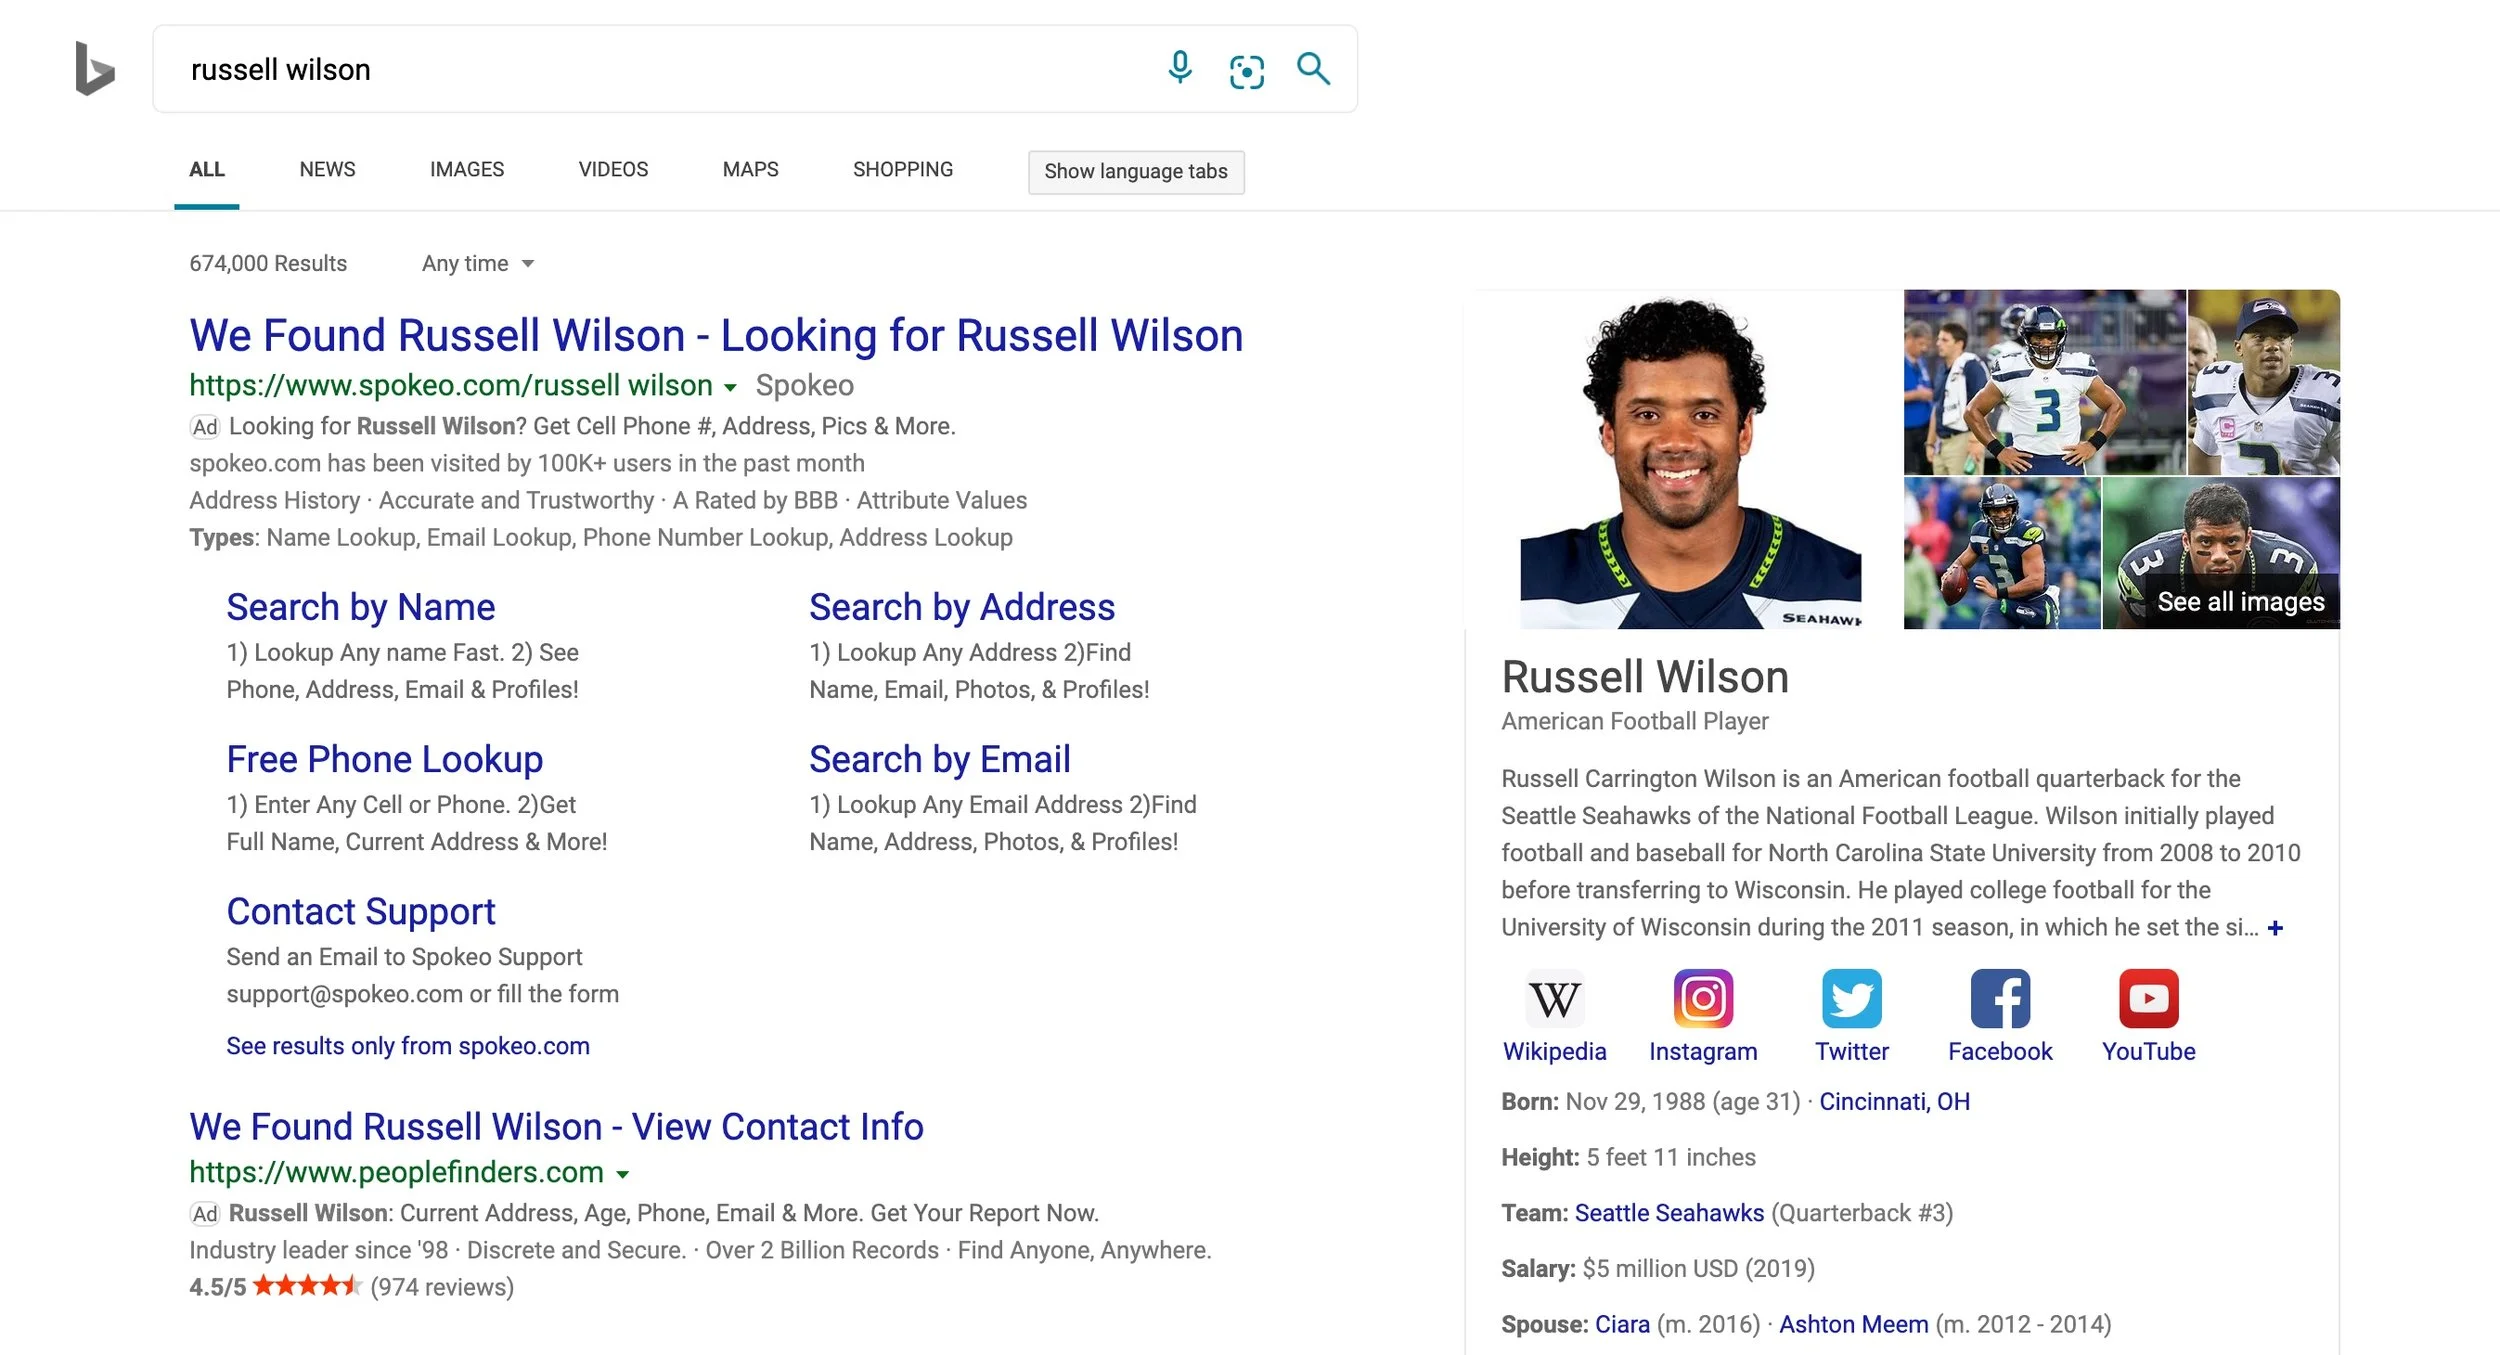Viewport: 2500px width, 1355px height.
Task: Expand the peoplefinders.com URL dropdown arrow
Action: coord(622,1175)
